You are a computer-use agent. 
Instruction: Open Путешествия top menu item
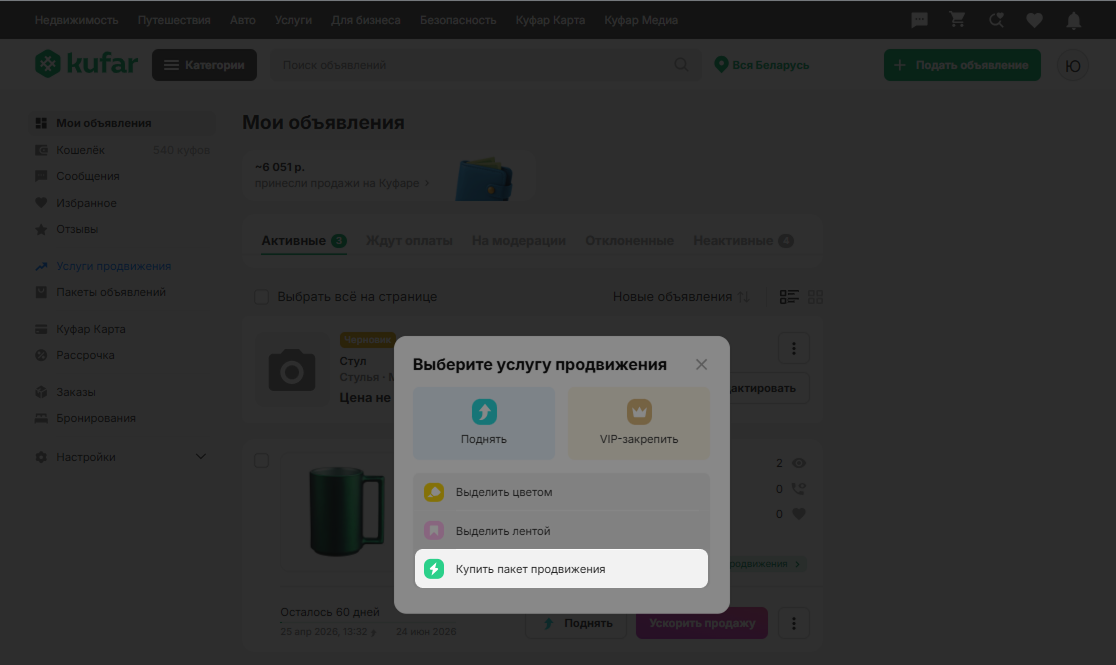tap(174, 20)
